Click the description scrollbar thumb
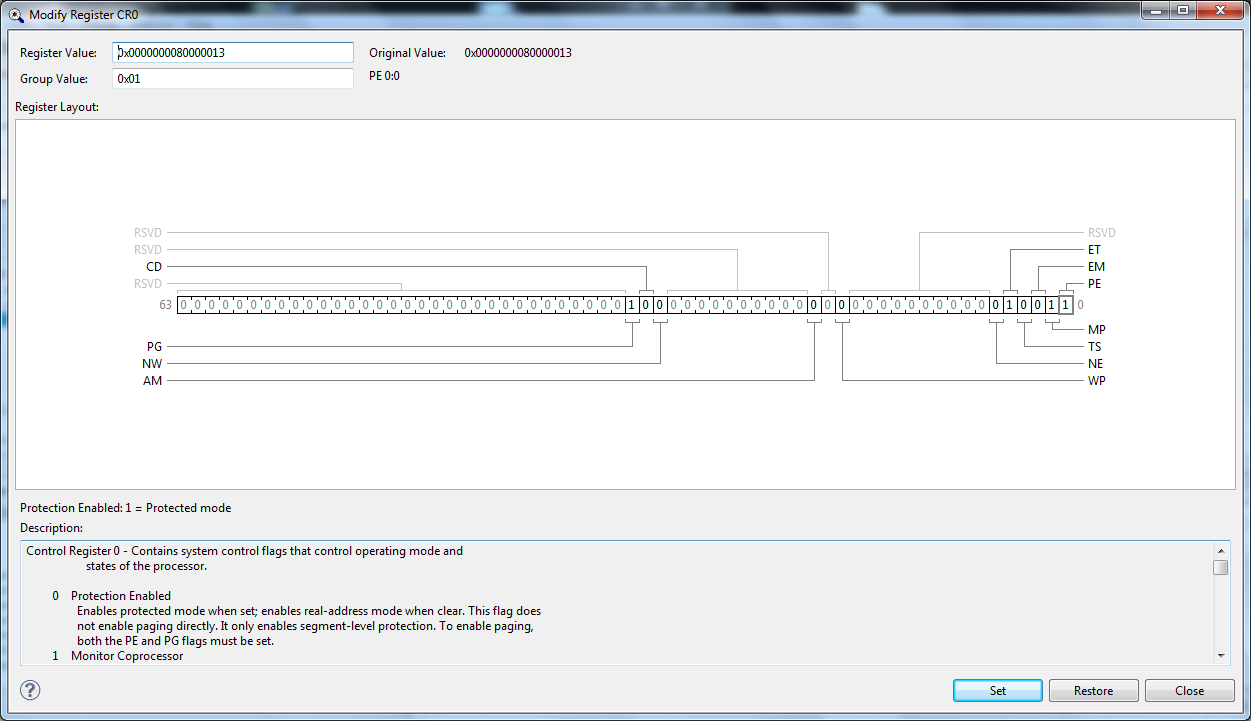1251x721 pixels. tap(1221, 568)
